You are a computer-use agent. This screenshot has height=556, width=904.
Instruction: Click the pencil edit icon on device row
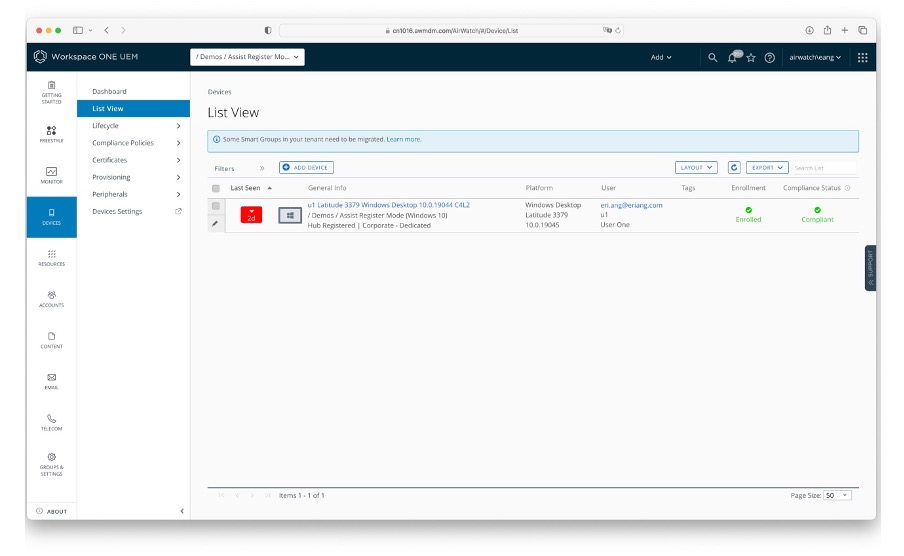coord(215,224)
